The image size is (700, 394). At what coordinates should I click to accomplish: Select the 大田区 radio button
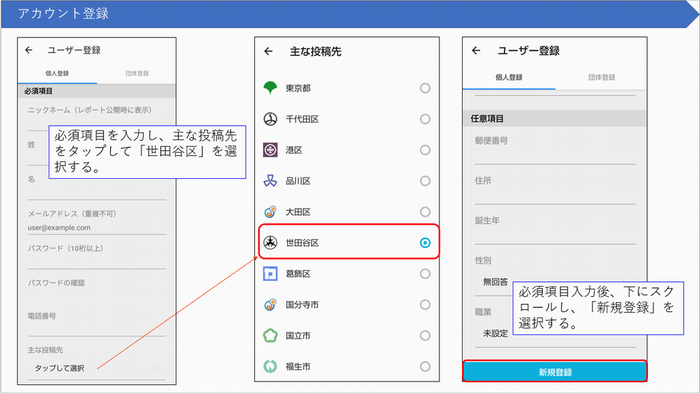coord(425,212)
